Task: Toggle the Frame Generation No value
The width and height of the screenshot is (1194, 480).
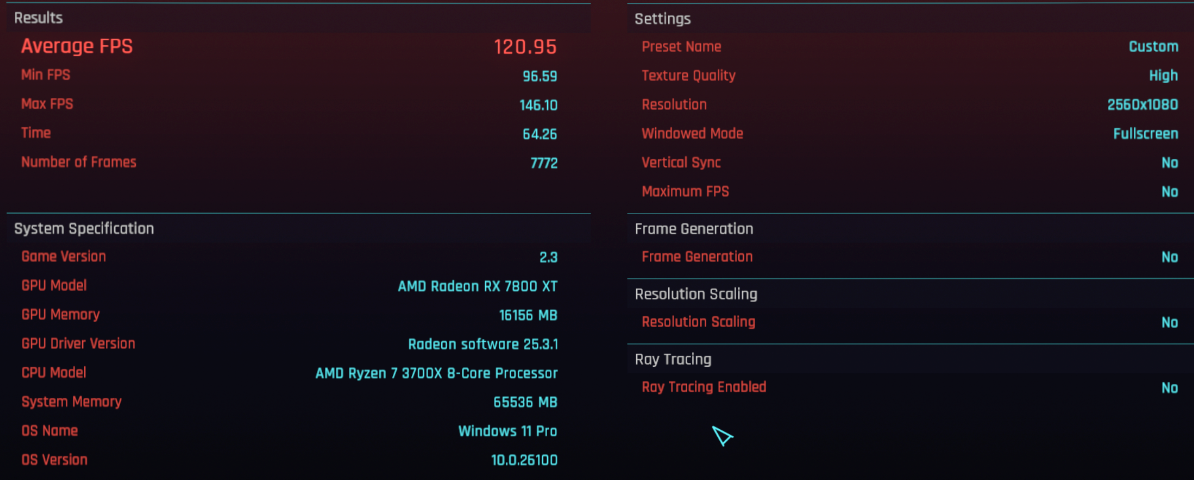Action: point(1170,258)
